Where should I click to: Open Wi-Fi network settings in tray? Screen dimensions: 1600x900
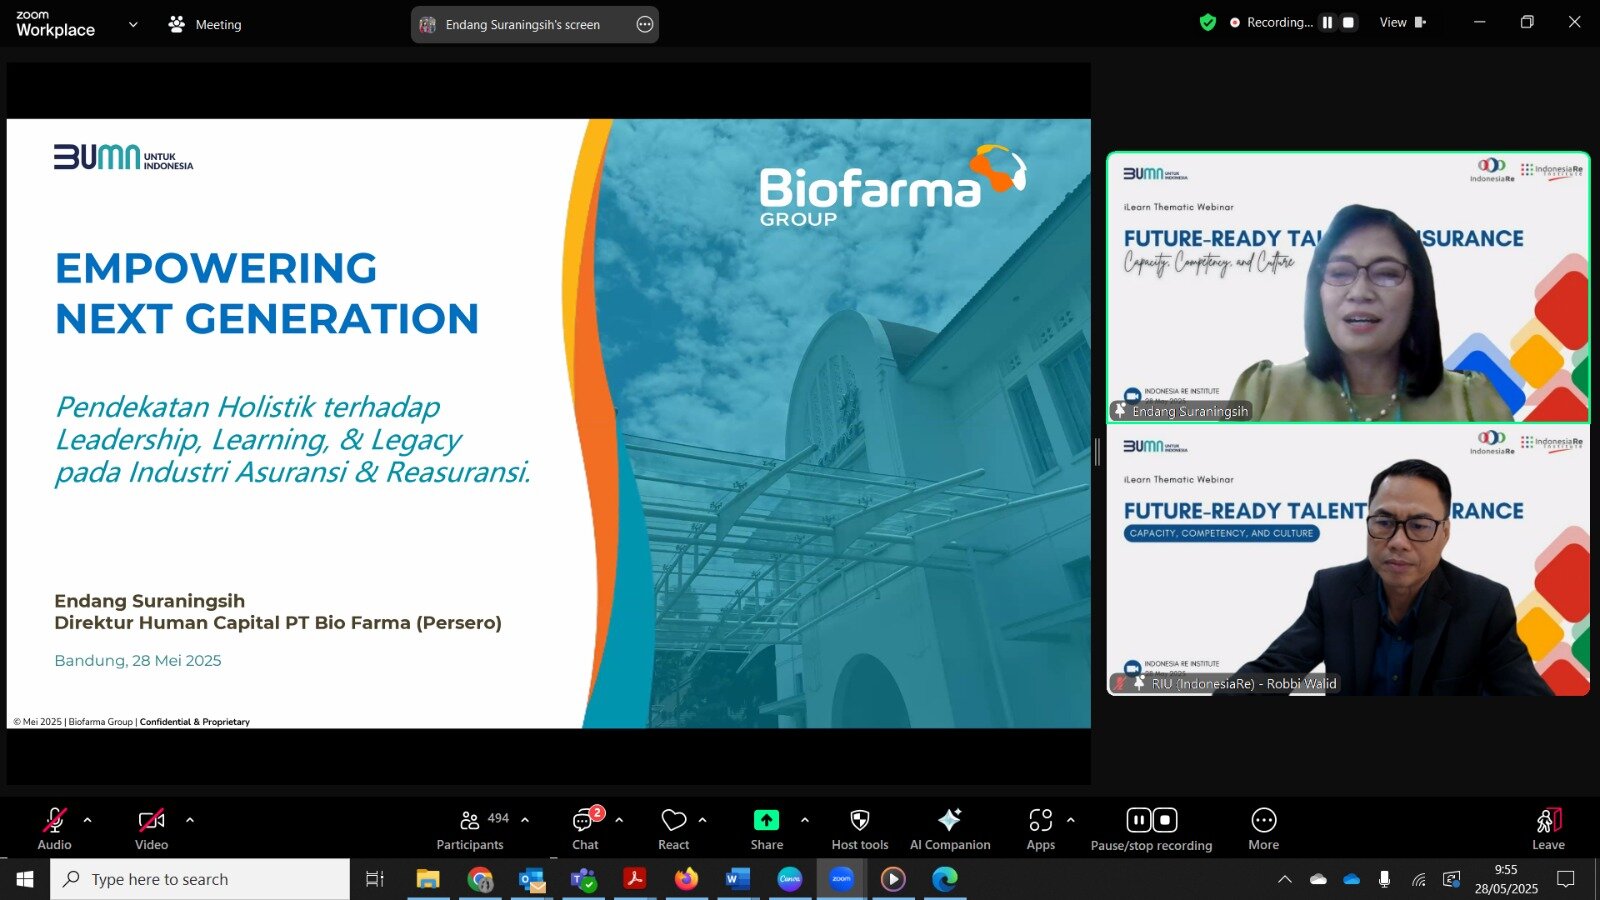click(1418, 879)
